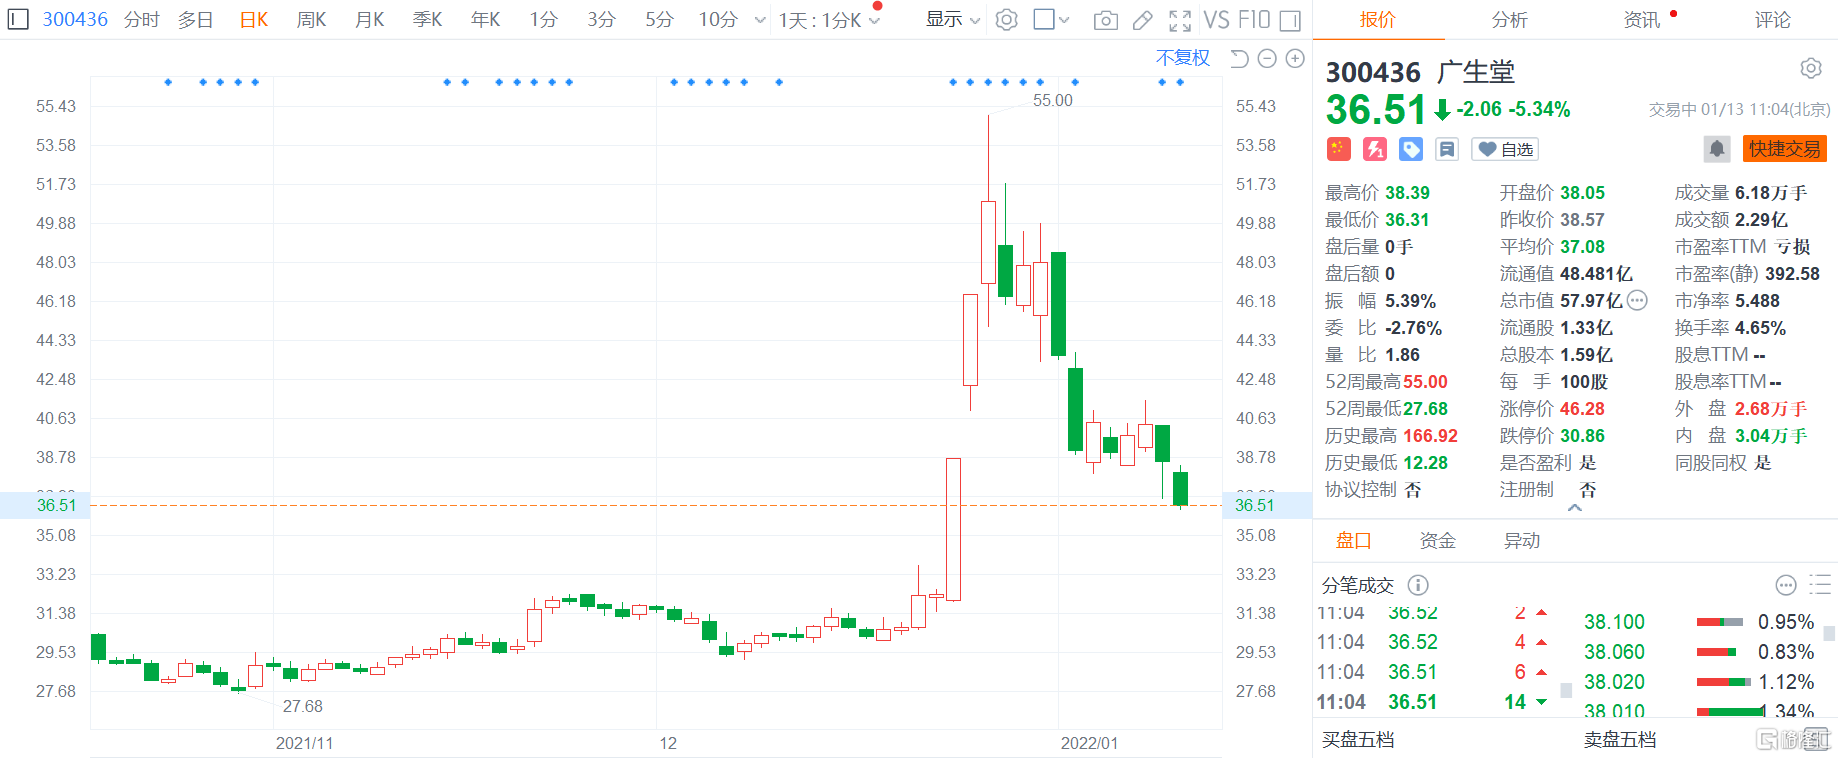
Task: Open 评论 comments tab
Action: point(1773,20)
